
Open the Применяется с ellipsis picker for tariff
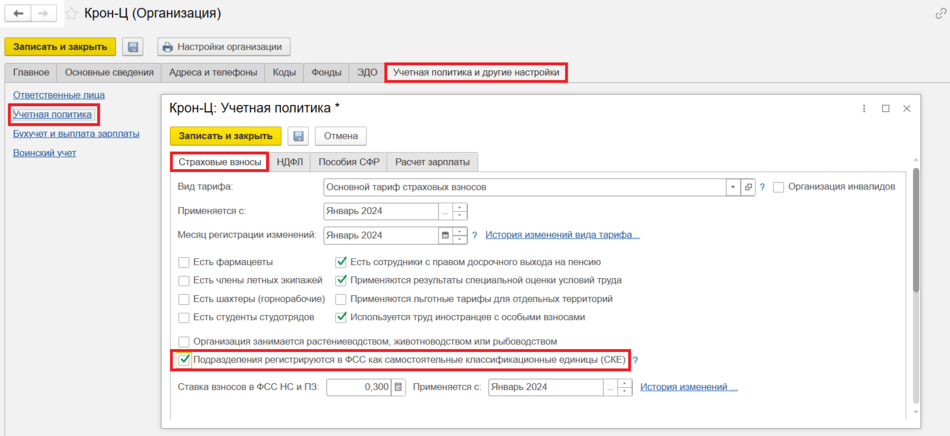(445, 211)
